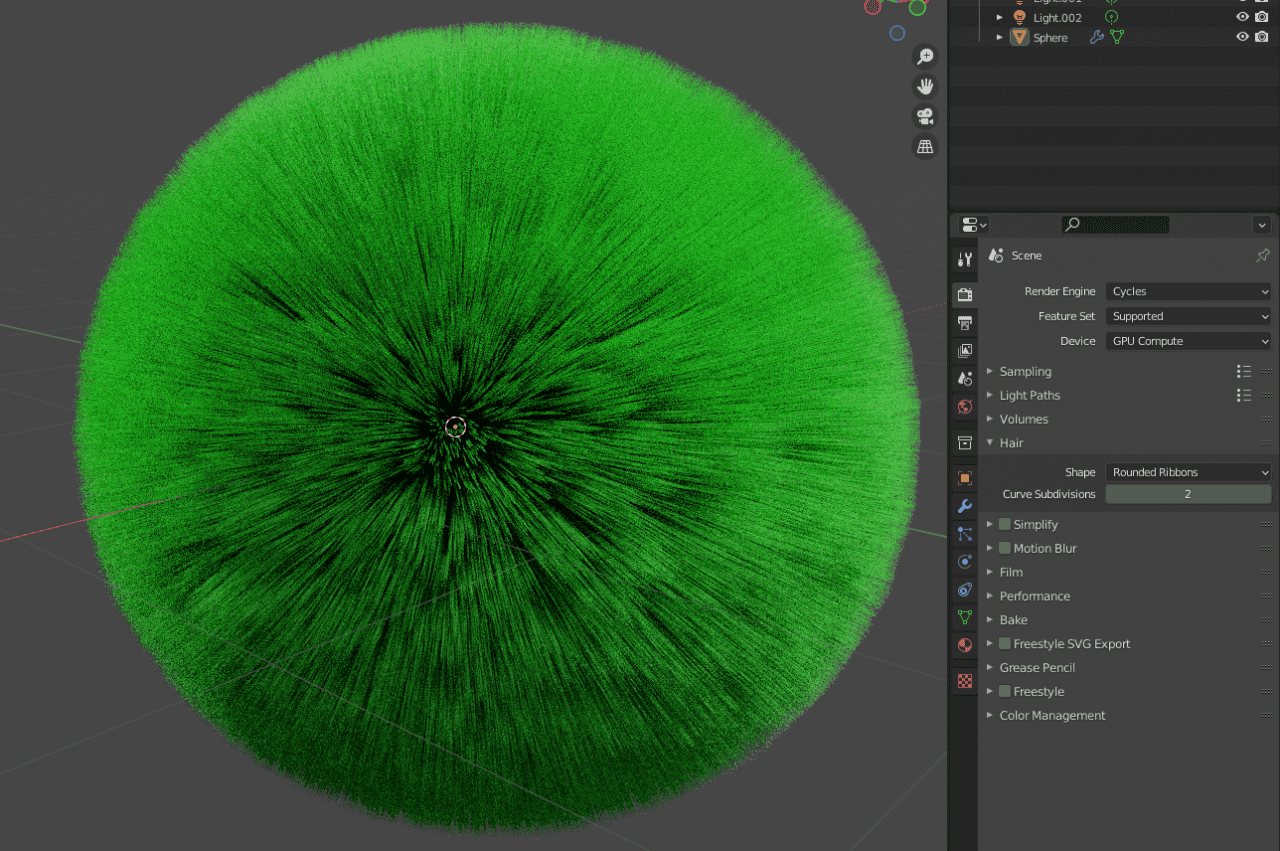Expand the Sampling panel
The image size is (1280, 851).
pos(1025,371)
